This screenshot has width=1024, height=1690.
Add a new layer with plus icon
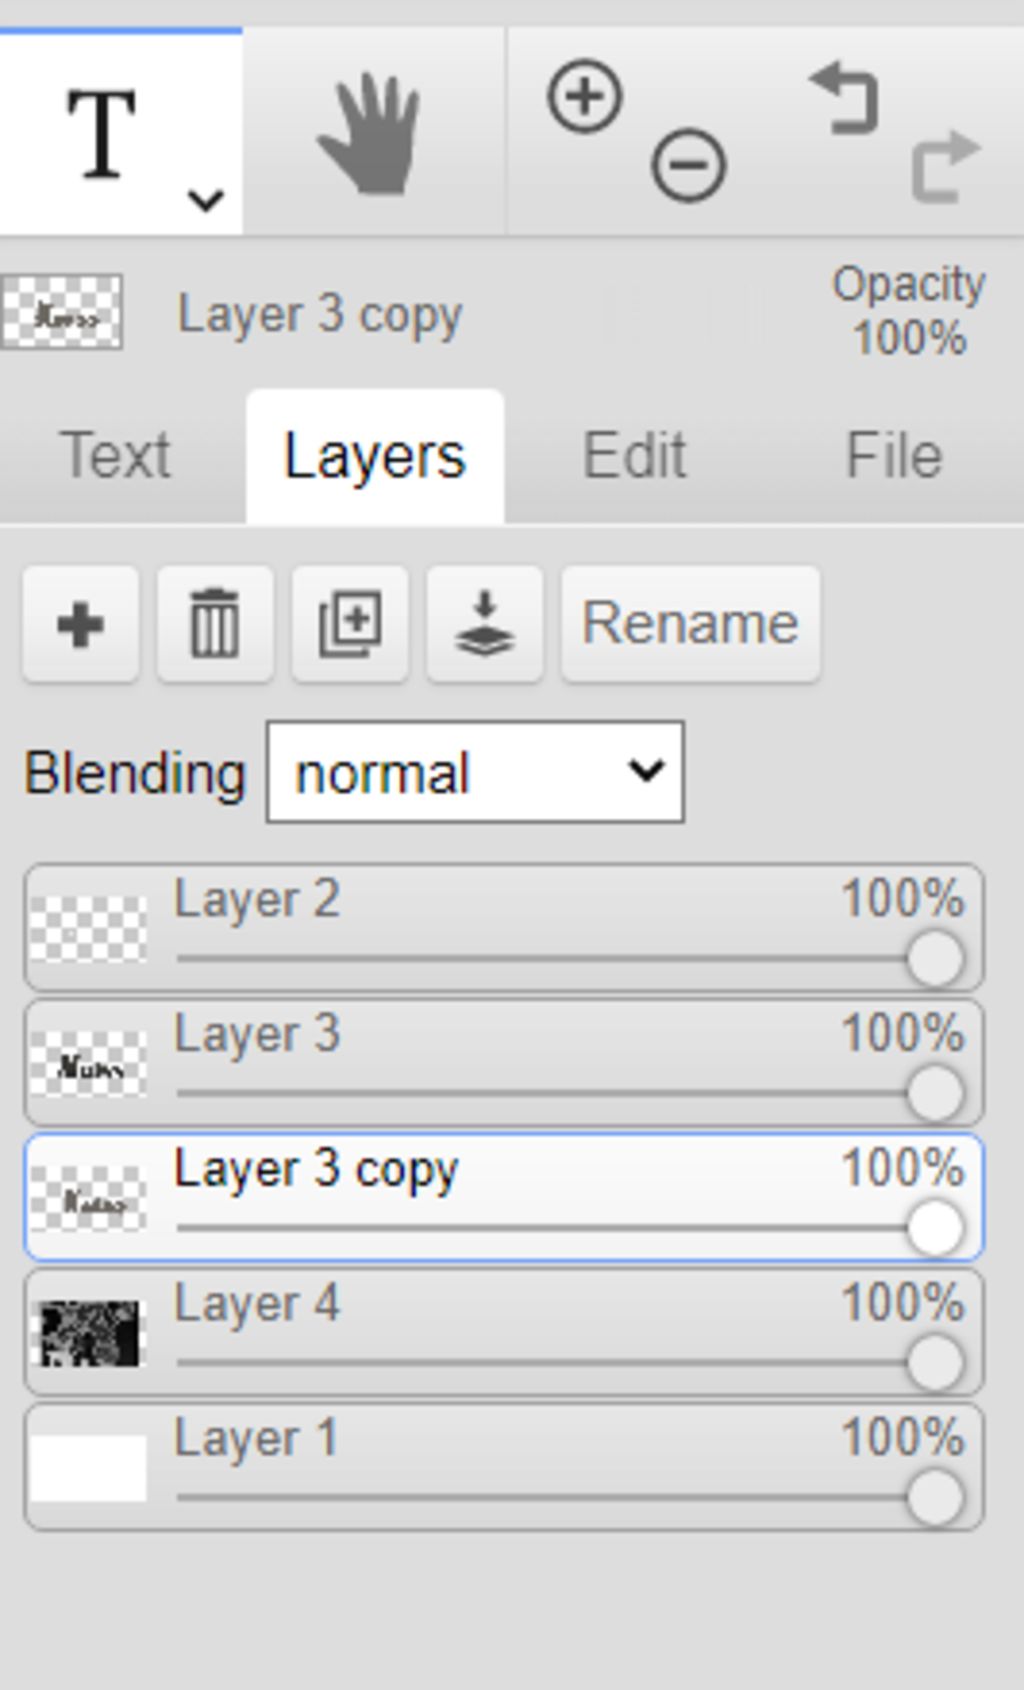click(81, 625)
